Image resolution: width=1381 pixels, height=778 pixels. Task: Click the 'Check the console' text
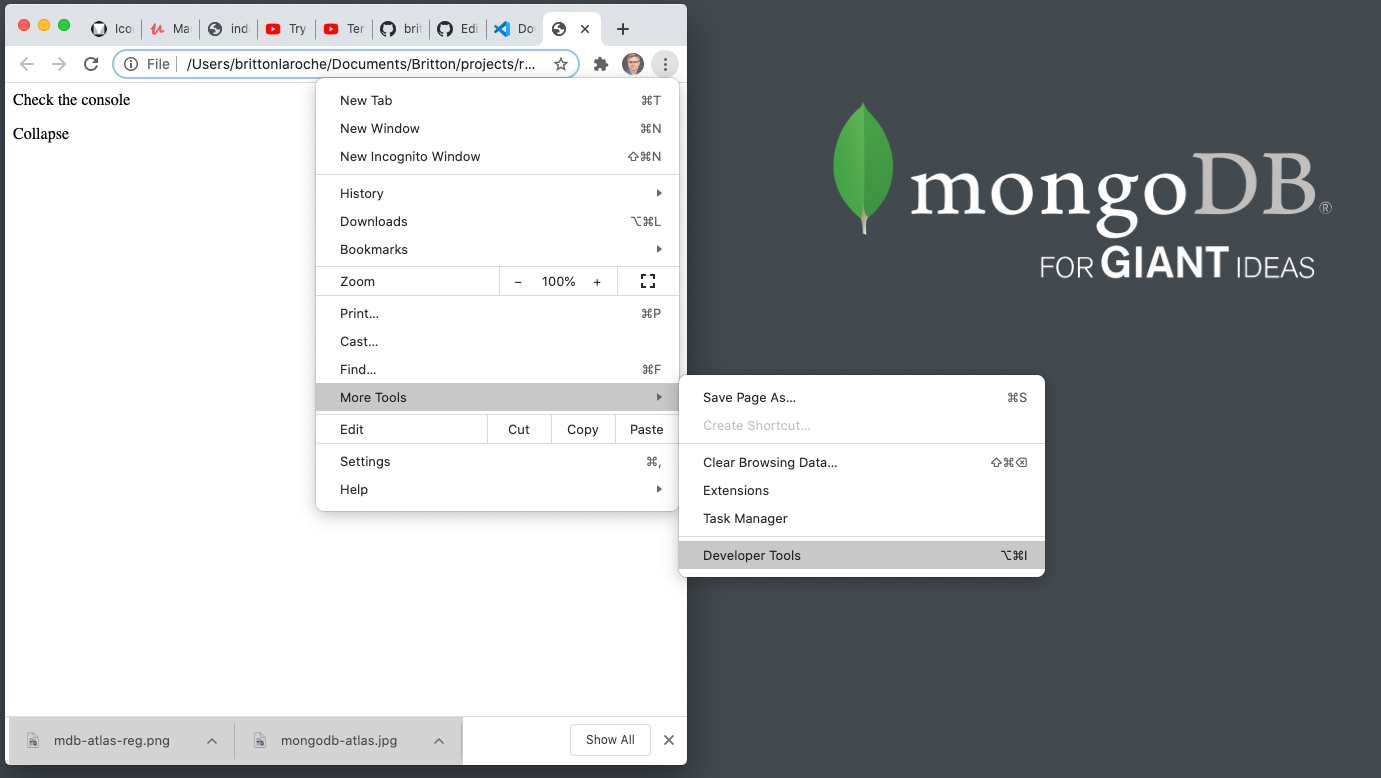coord(71,100)
